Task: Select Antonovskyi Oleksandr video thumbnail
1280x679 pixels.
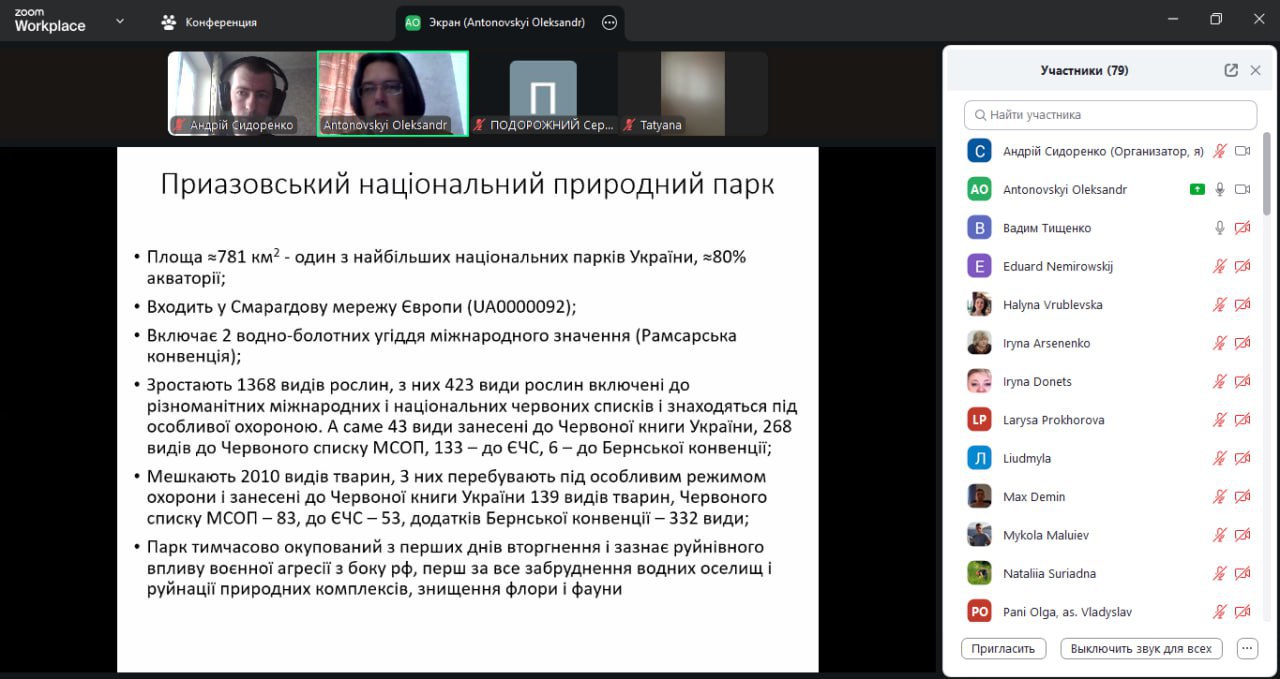Action: coord(393,93)
